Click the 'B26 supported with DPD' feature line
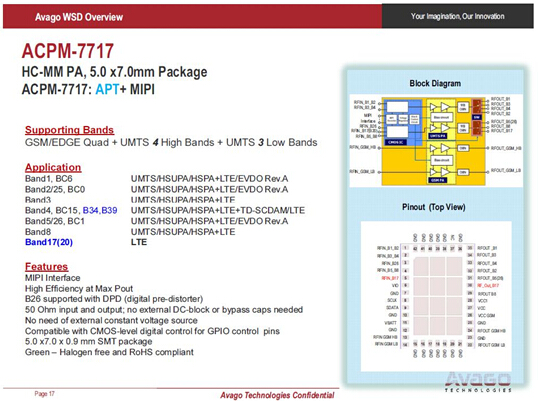 pos(114,299)
